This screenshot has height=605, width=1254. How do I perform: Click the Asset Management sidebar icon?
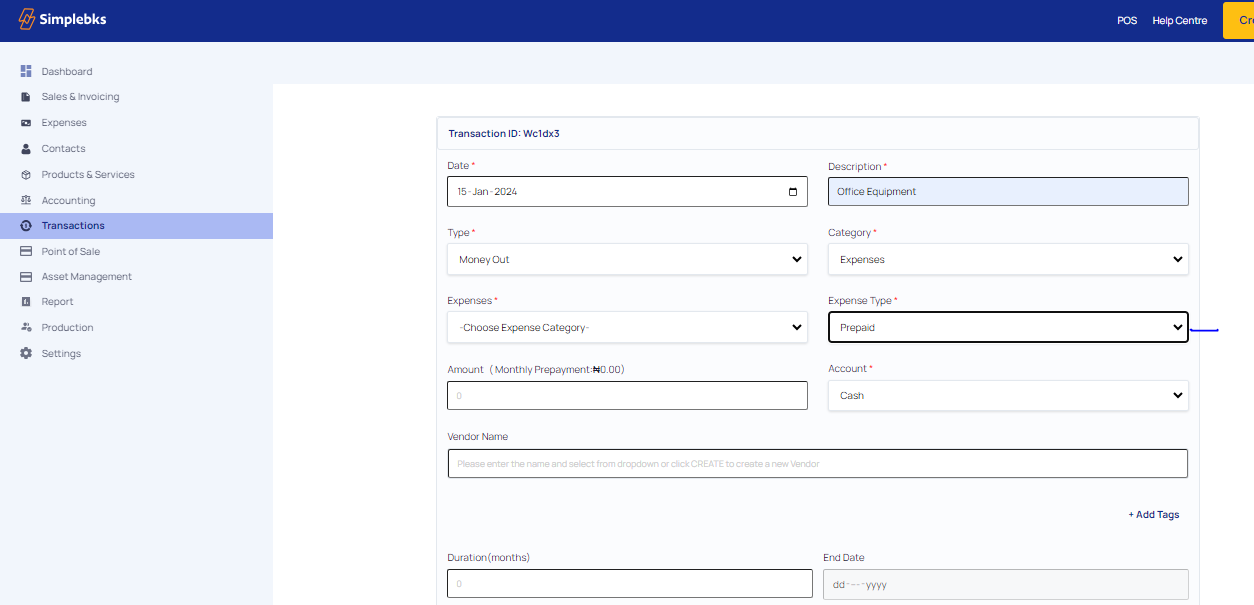coord(26,277)
